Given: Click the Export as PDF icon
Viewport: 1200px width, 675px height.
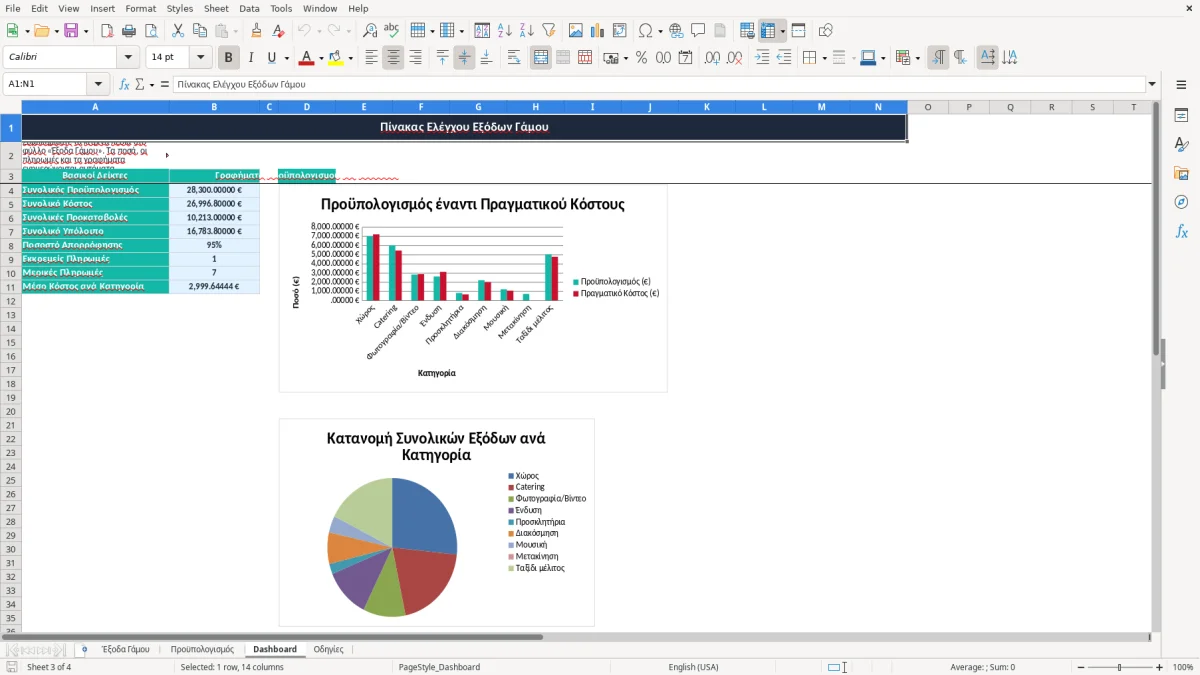Looking at the screenshot, I should click(x=107, y=31).
